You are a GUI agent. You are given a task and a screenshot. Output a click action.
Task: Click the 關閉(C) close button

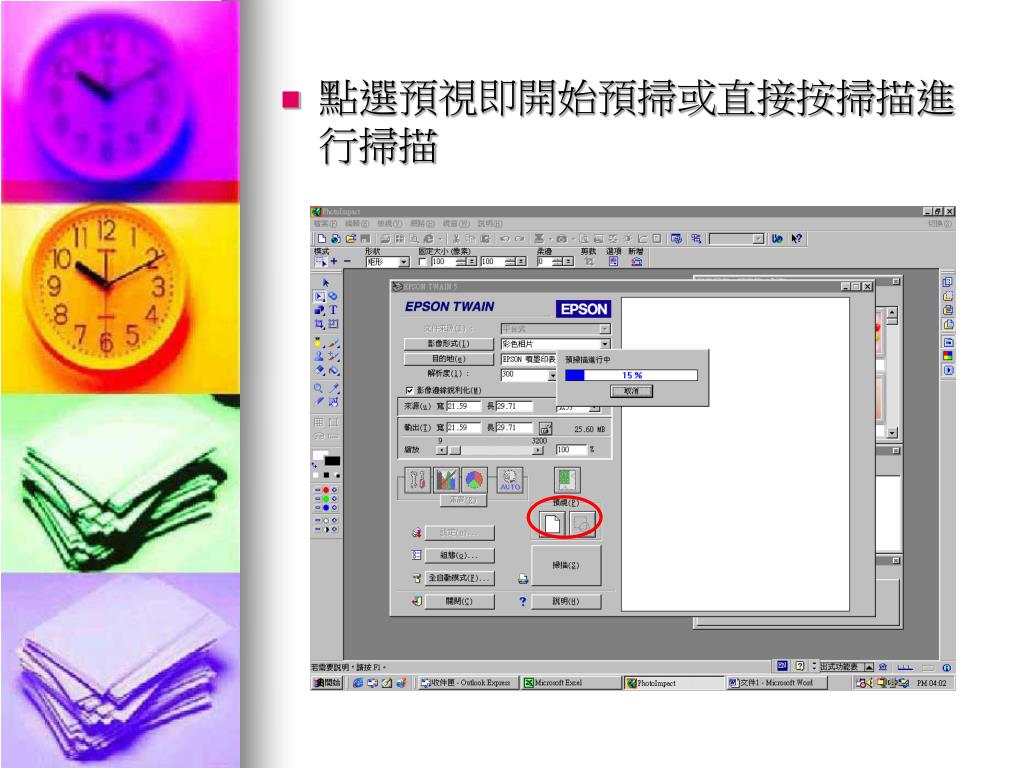pyautogui.click(x=459, y=601)
